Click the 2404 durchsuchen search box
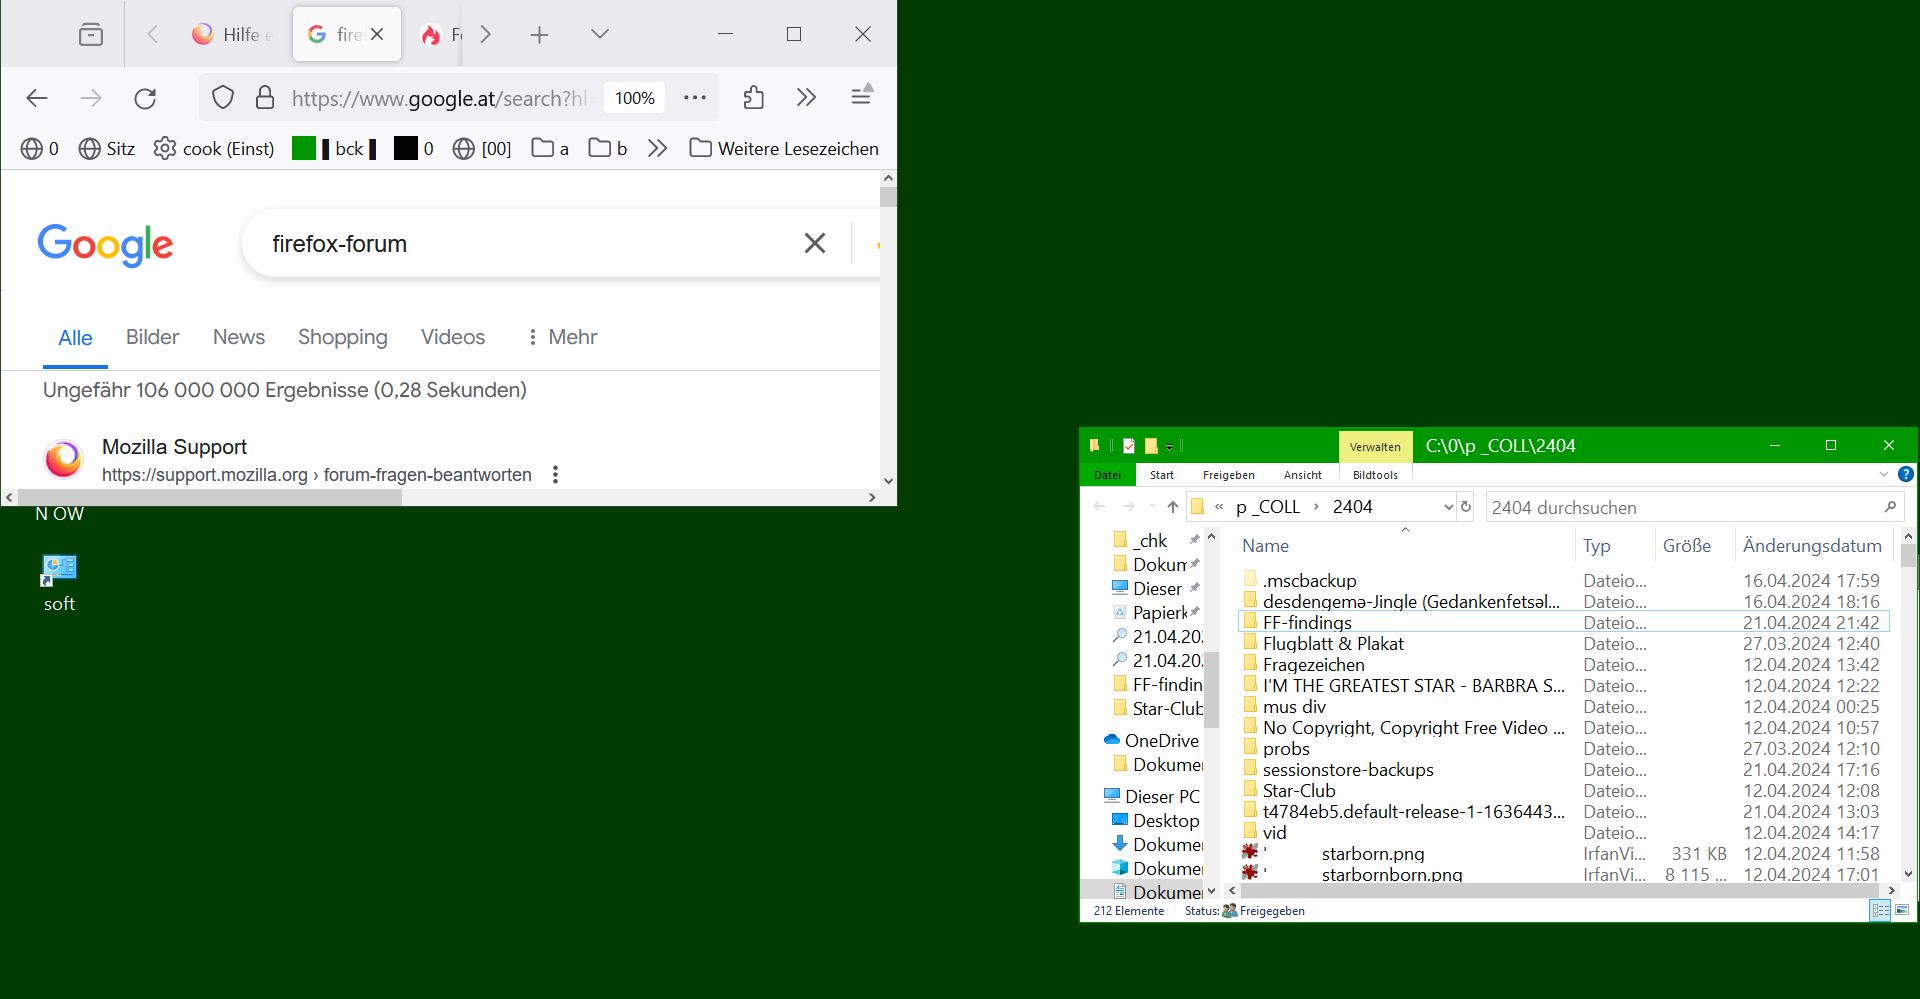This screenshot has height=999, width=1920. (1682, 508)
